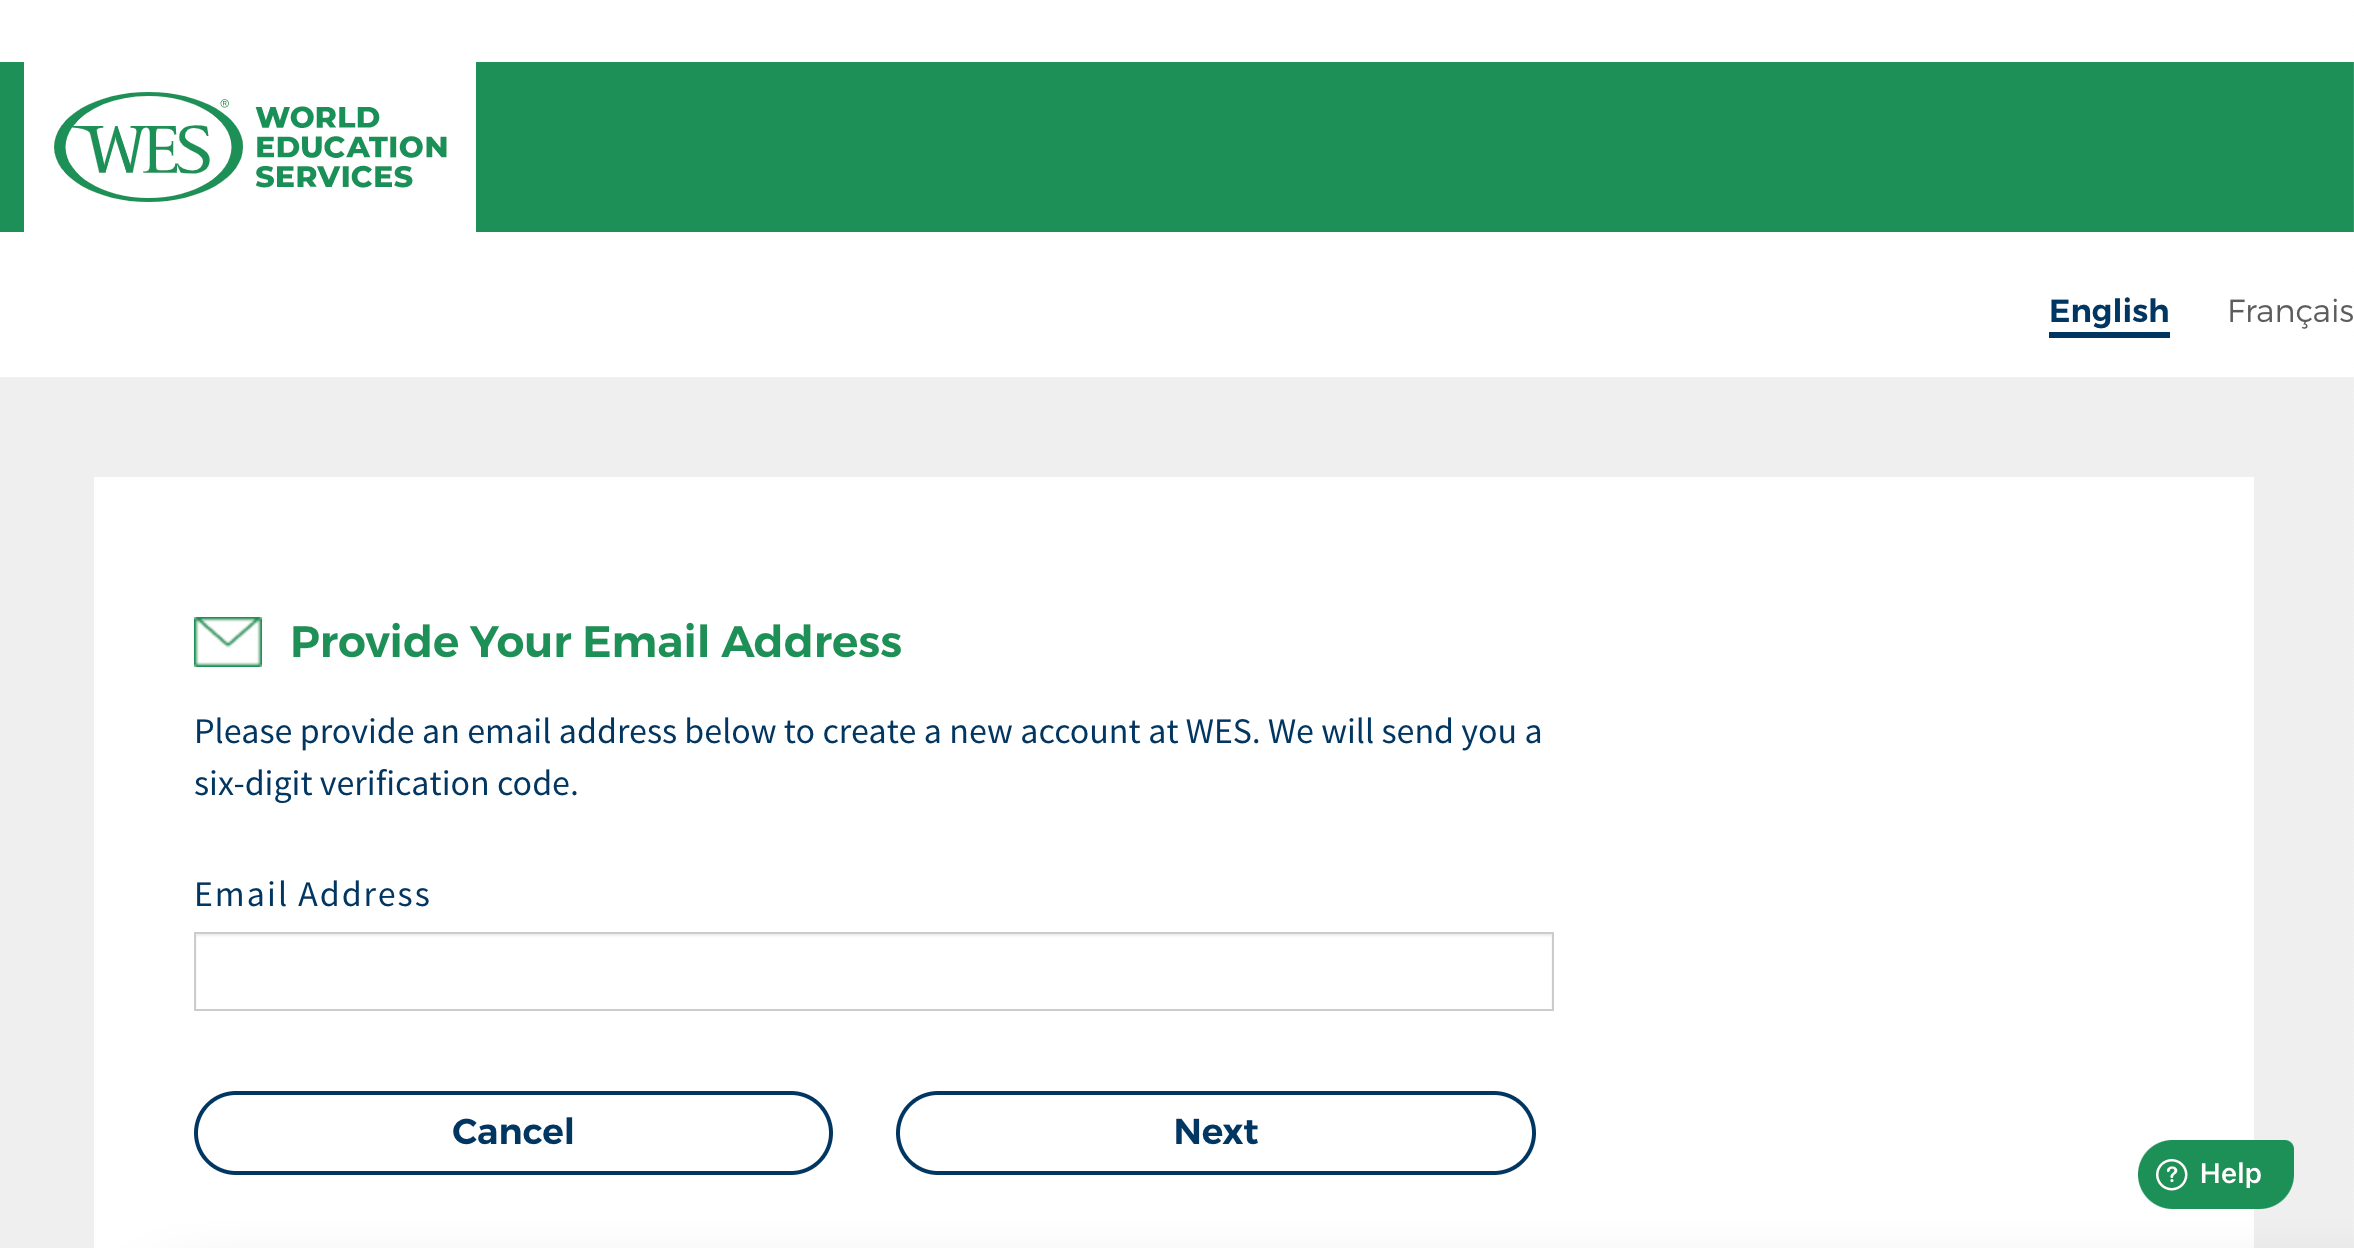2354x1248 pixels.
Task: Click the WES oval logo
Action: (148, 148)
